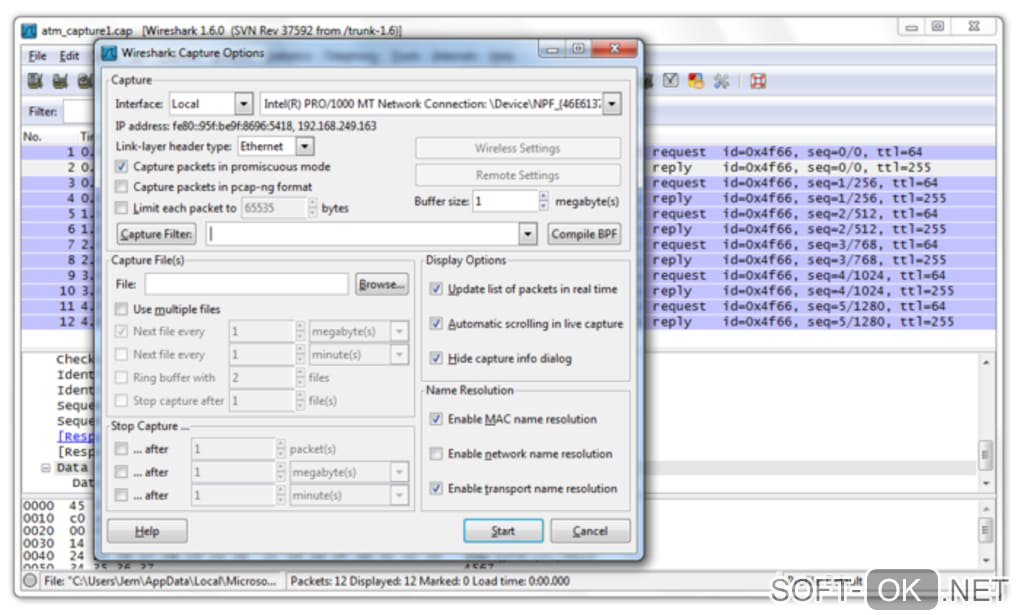Image resolution: width=1020 pixels, height=615 pixels.
Task: Open the capture filter history dropdown arrow
Action: [528, 234]
